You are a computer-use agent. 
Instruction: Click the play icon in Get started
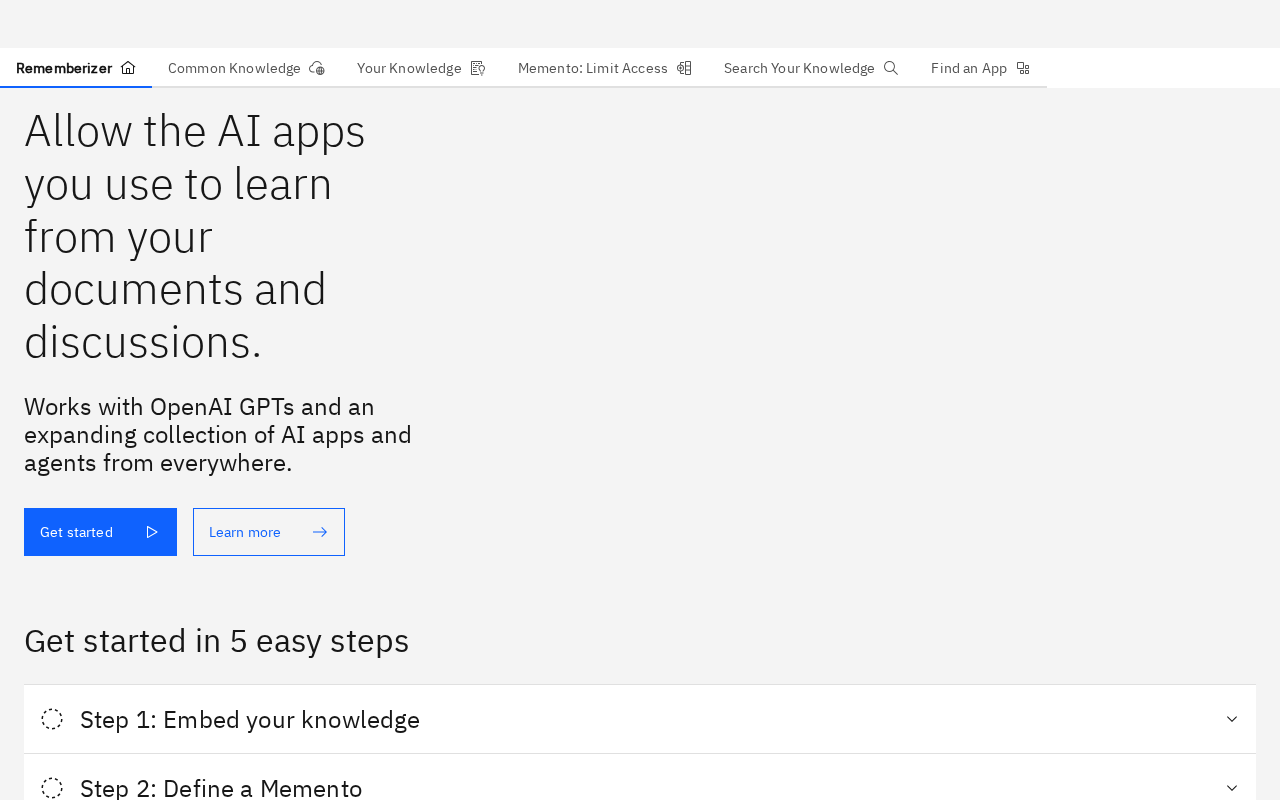152,532
